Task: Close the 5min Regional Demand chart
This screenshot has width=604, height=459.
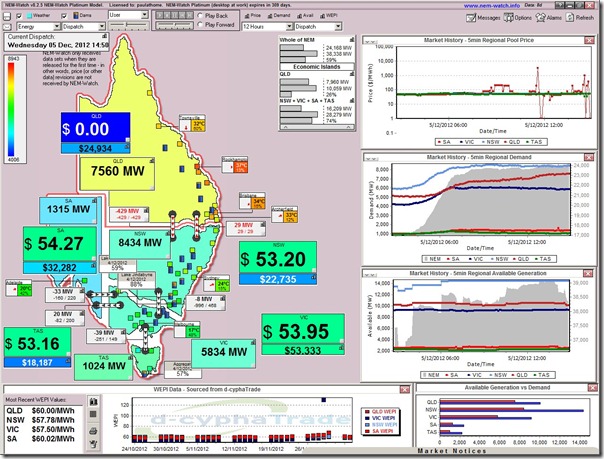Action: coord(589,157)
